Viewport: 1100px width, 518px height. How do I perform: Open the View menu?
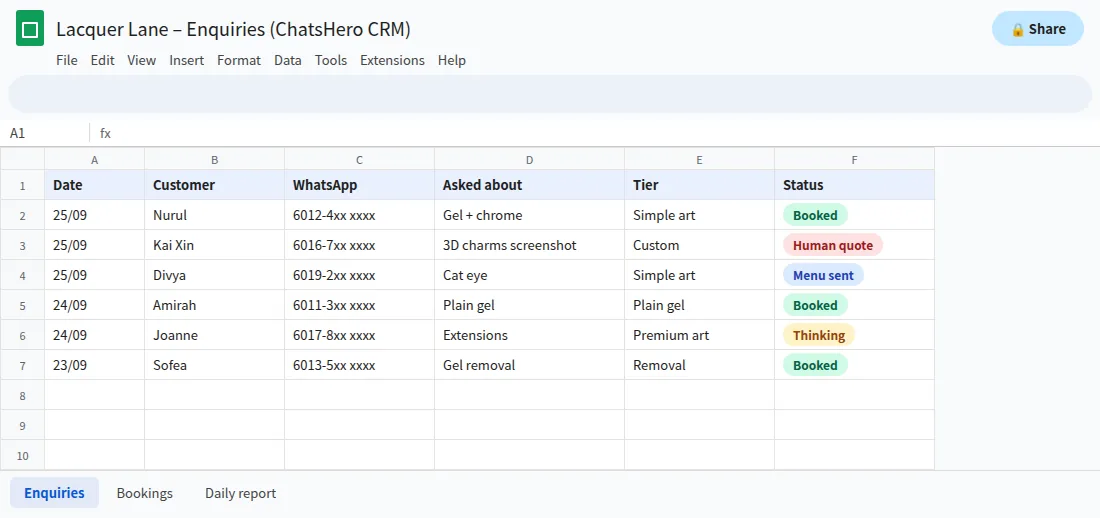coord(142,60)
